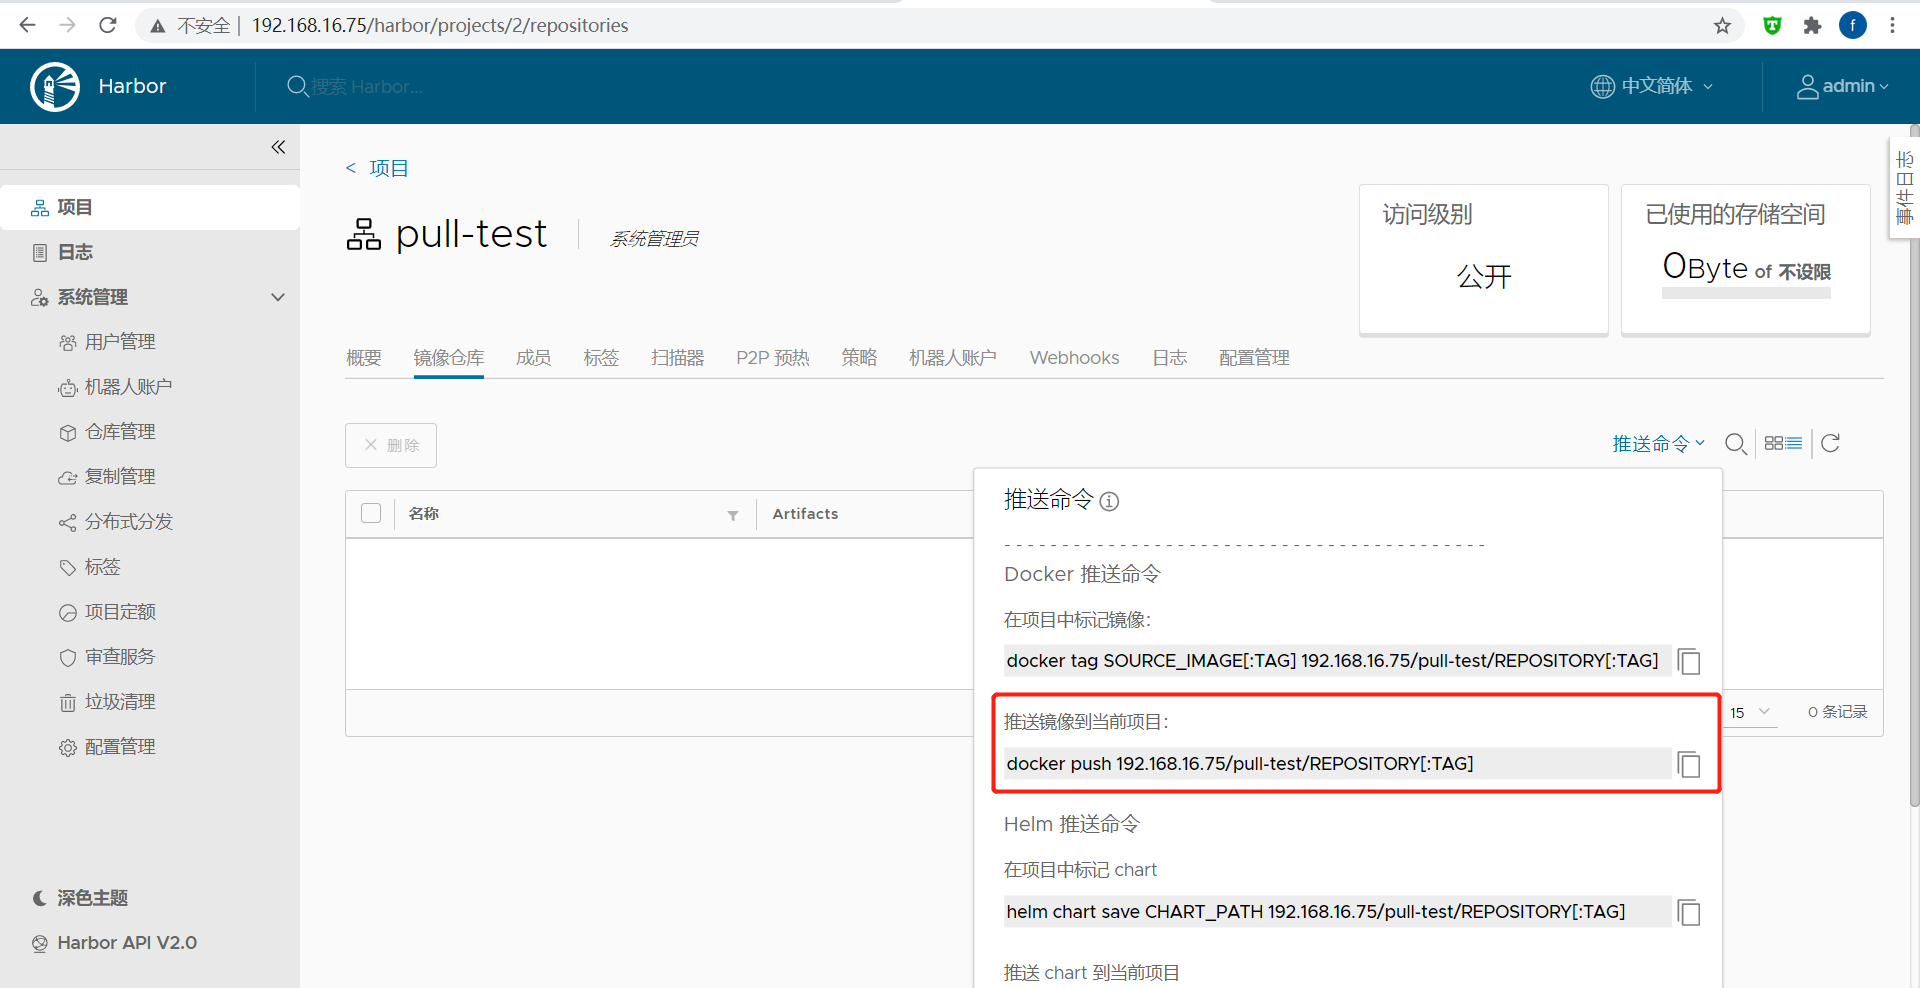The width and height of the screenshot is (1920, 988).
Task: Open 标签 in the sidebar
Action: 102,567
